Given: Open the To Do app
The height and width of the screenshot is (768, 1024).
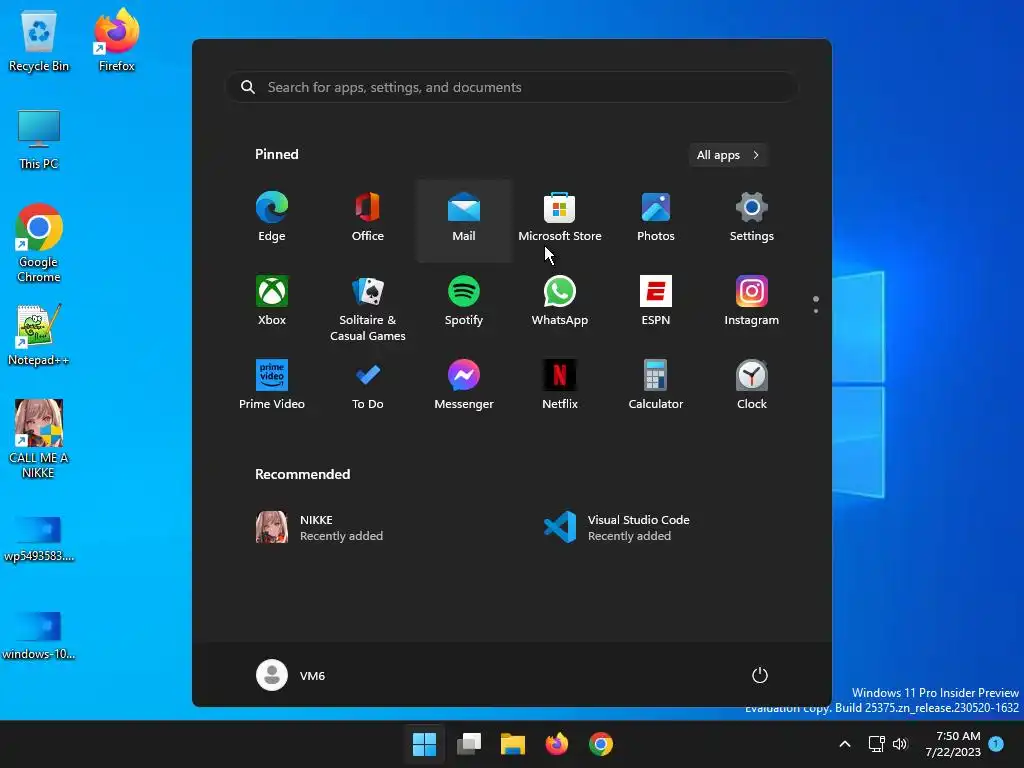Looking at the screenshot, I should click(368, 385).
